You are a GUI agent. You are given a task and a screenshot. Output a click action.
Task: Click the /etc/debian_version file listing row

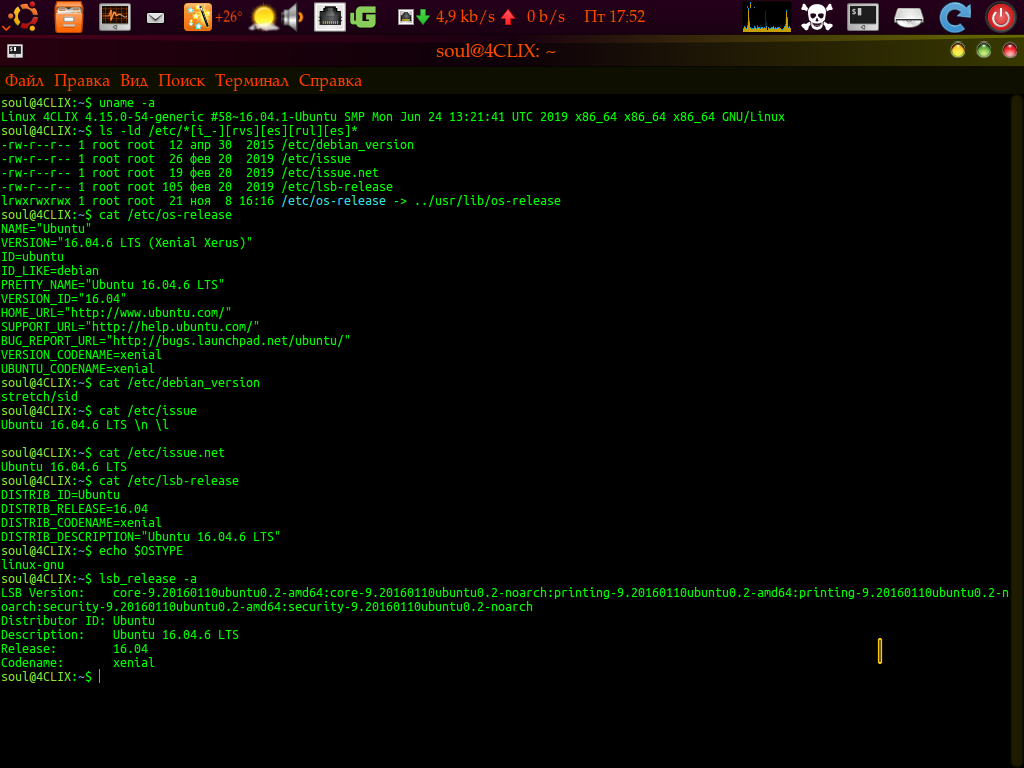click(x=207, y=145)
